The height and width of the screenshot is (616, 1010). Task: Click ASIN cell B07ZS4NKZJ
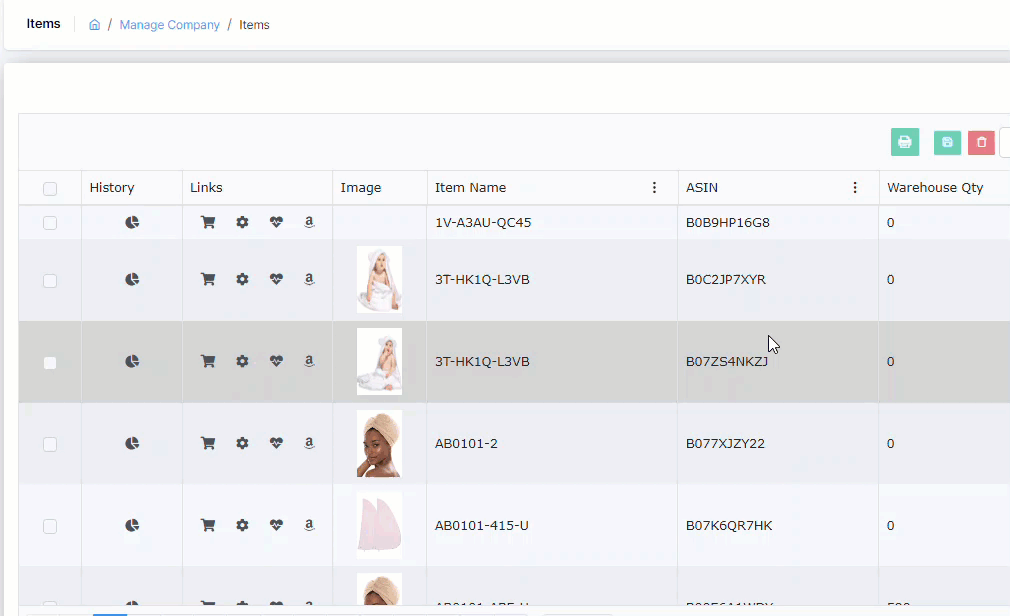pos(727,361)
